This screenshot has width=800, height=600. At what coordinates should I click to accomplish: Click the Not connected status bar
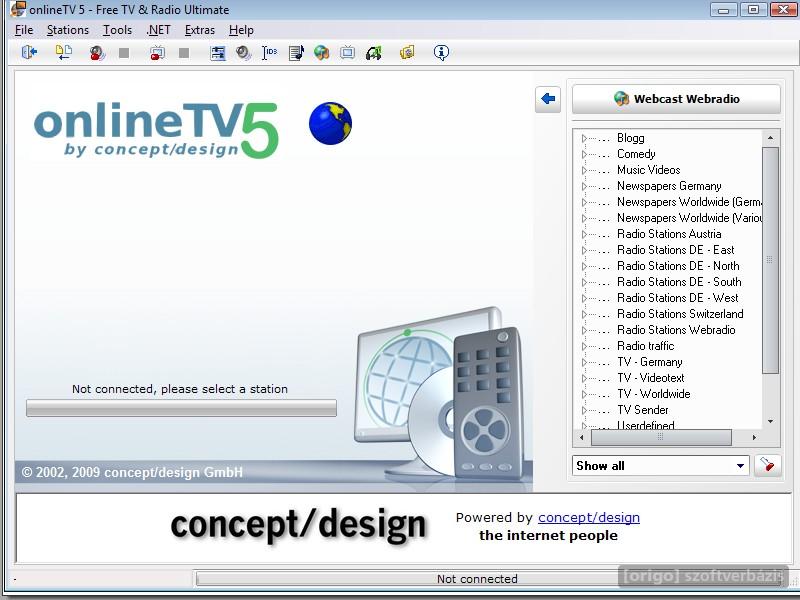coord(477,579)
